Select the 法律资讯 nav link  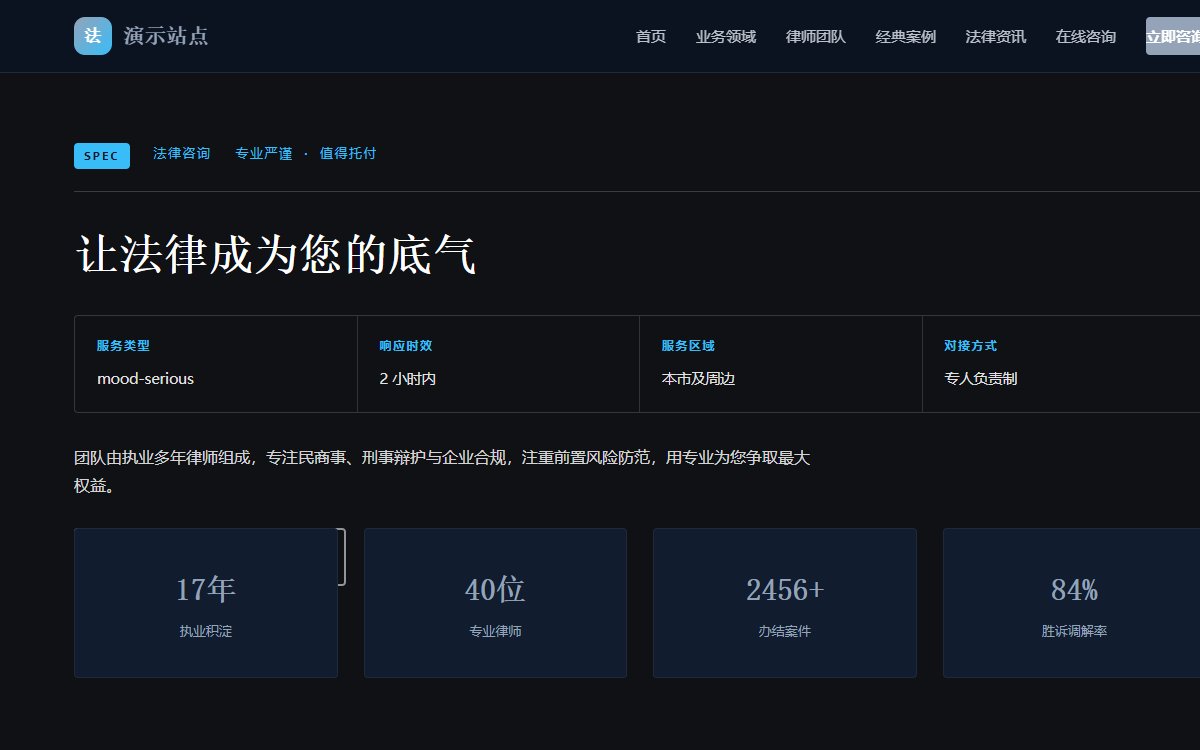tap(996, 37)
